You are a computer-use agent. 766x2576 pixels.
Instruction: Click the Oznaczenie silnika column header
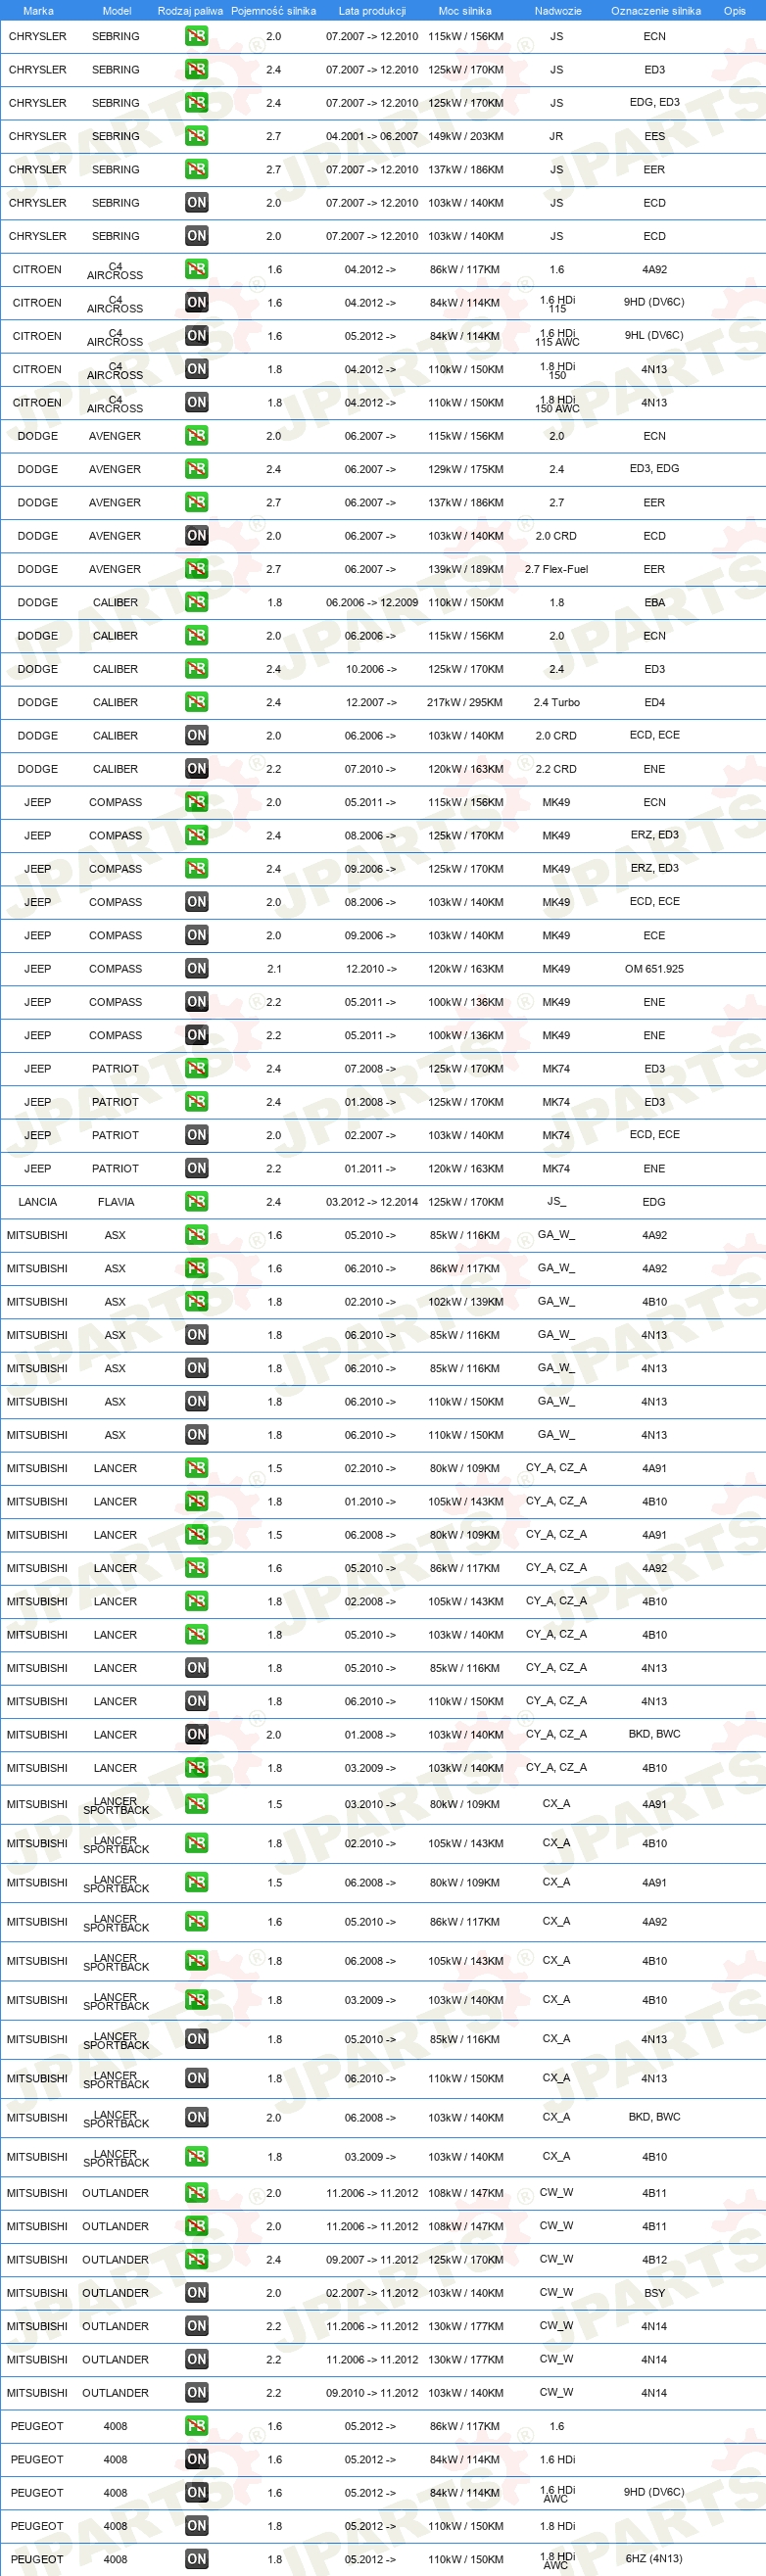656,11
